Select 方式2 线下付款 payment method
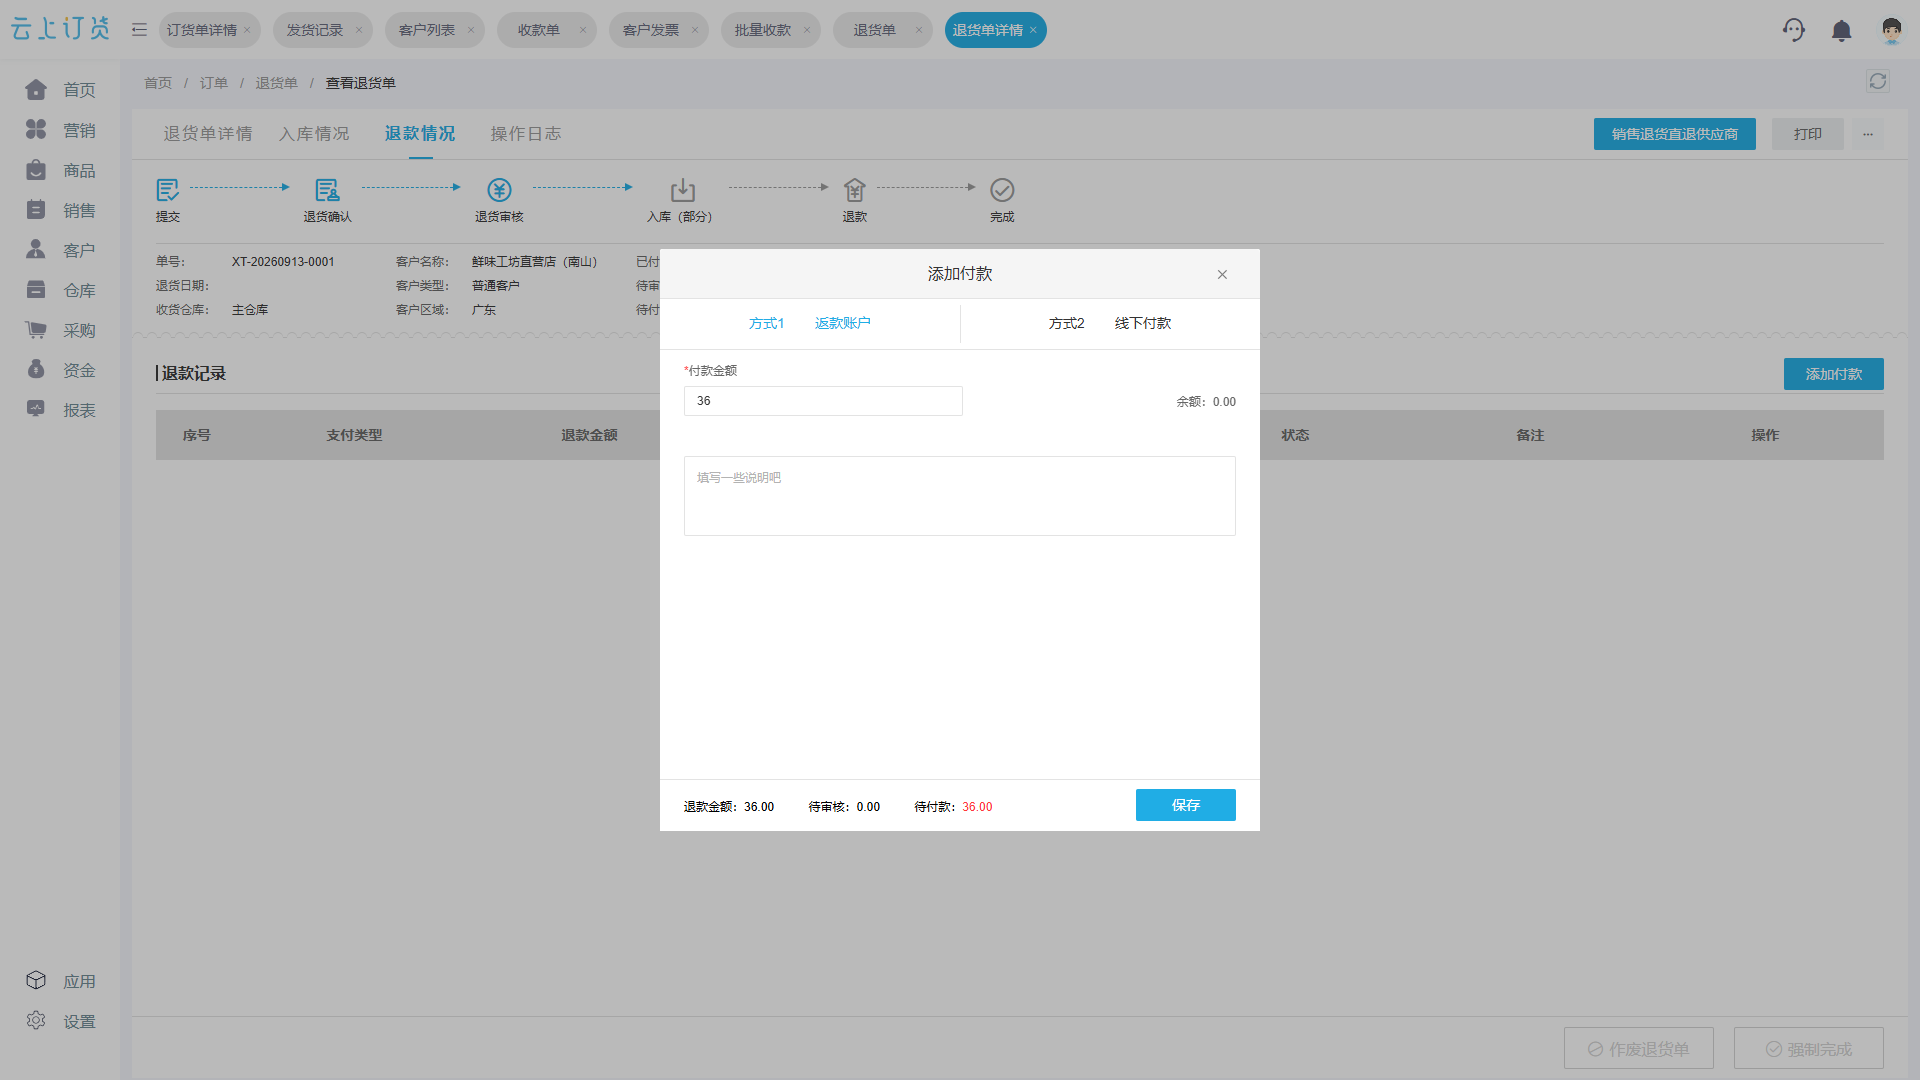This screenshot has width=1920, height=1080. [1110, 323]
